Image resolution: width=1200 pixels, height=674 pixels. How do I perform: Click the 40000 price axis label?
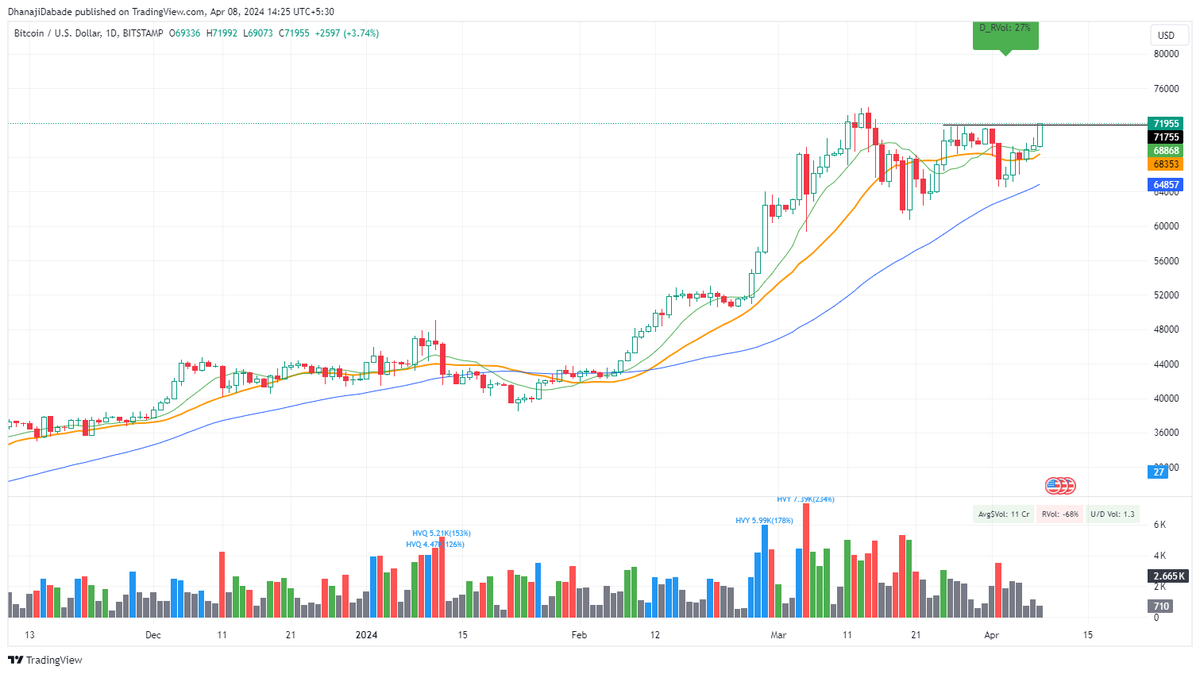tap(1166, 398)
